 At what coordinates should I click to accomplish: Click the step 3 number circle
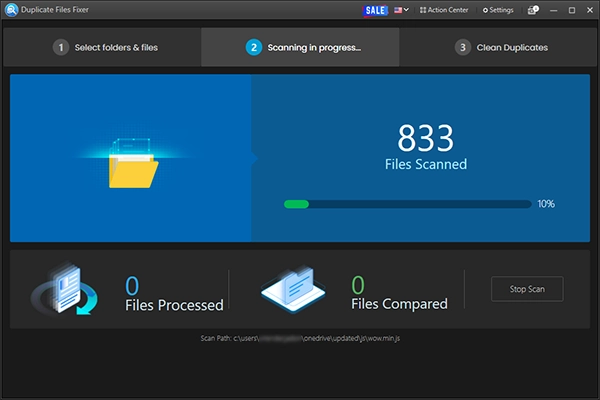click(463, 47)
